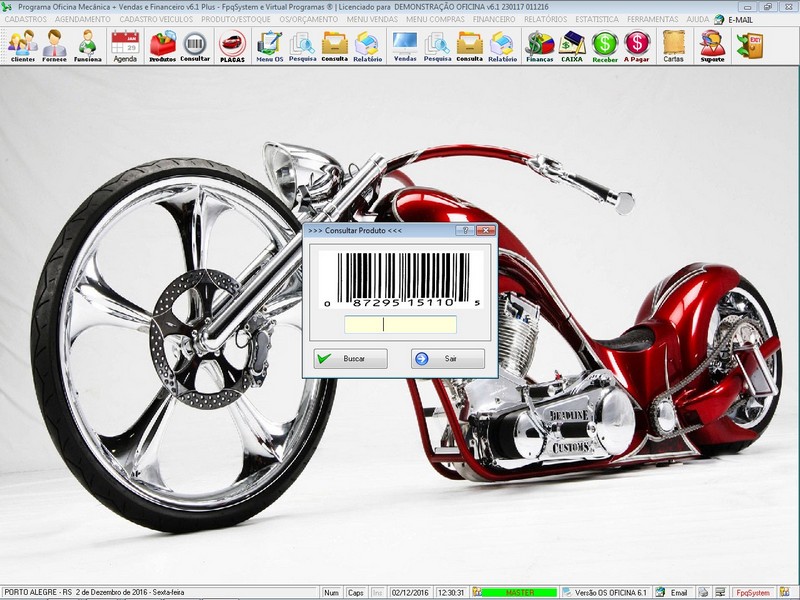Open the Cartas parchment icon
Image resolution: width=800 pixels, height=600 pixels.
tap(673, 46)
